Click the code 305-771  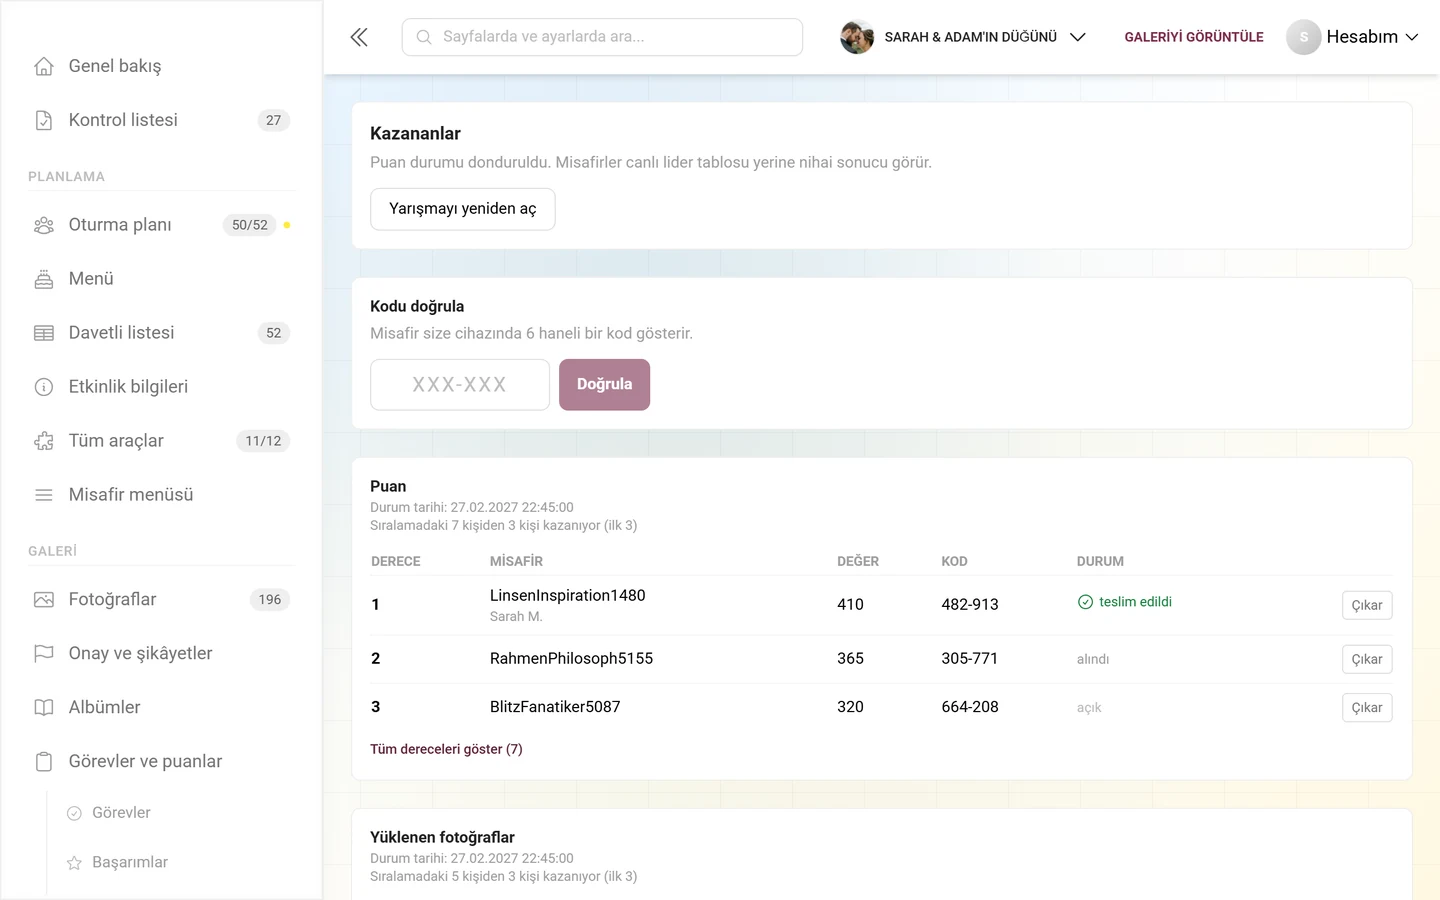coord(970,659)
